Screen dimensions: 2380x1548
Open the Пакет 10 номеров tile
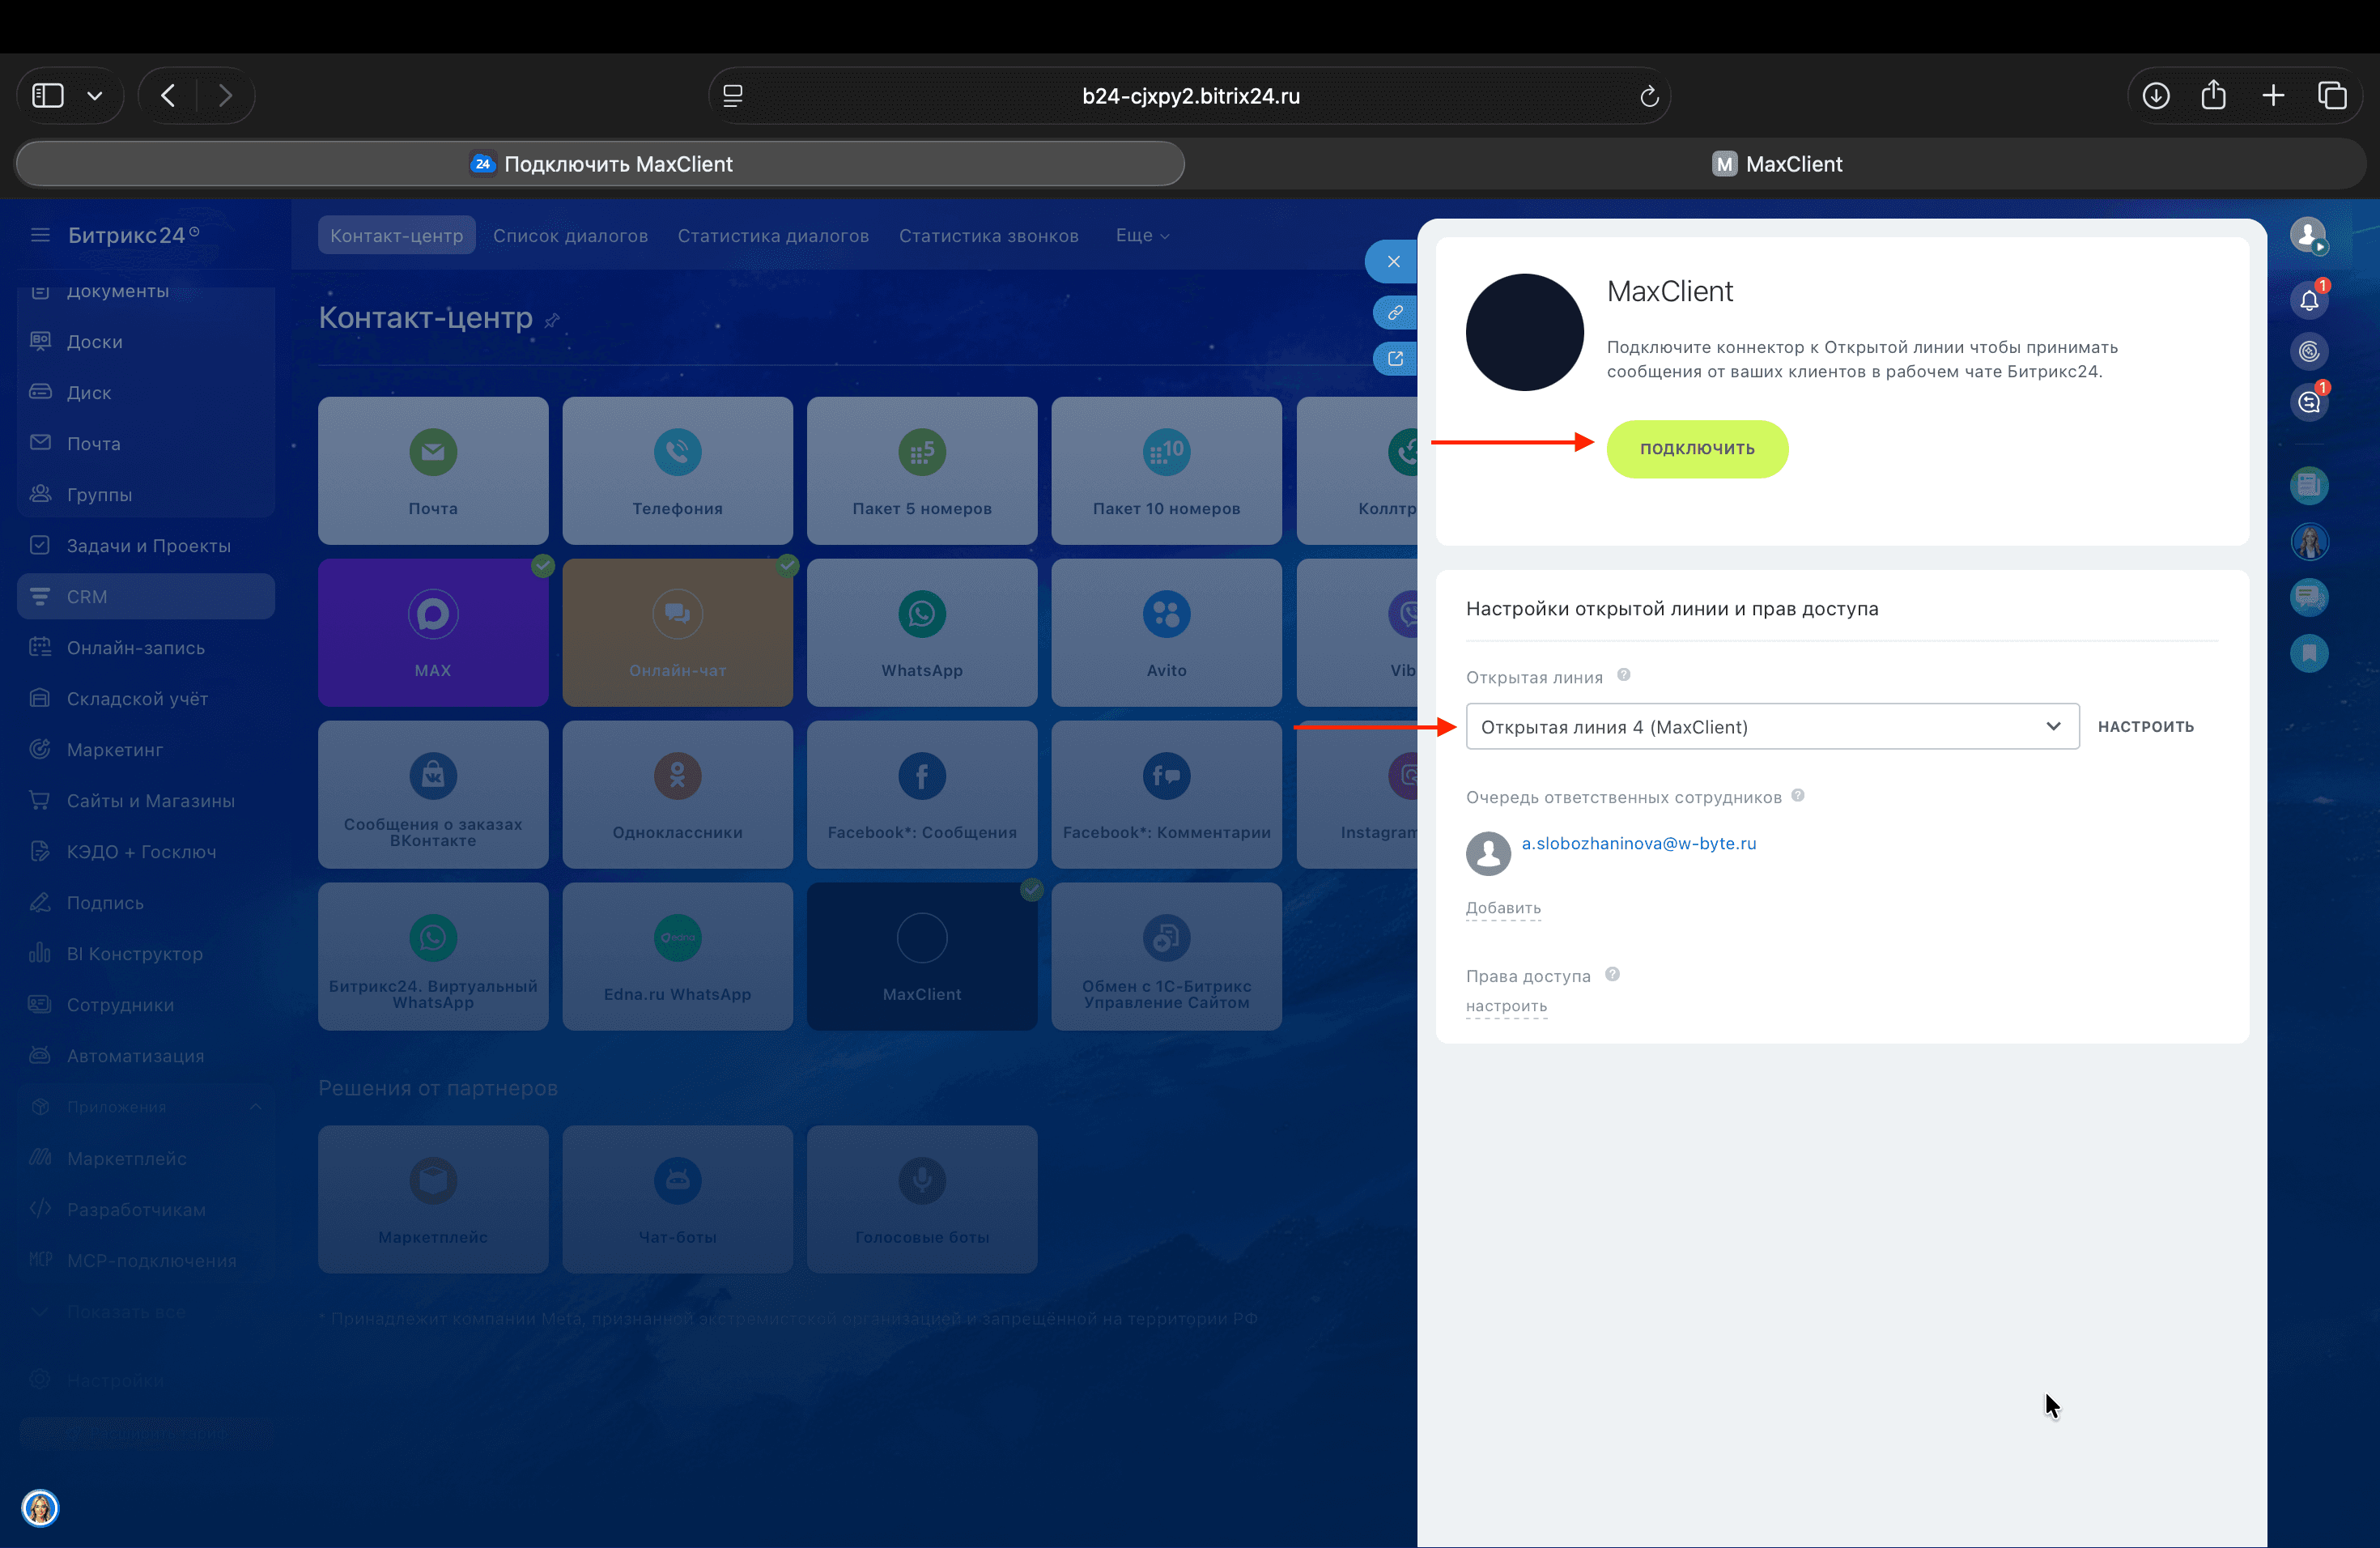1166,471
